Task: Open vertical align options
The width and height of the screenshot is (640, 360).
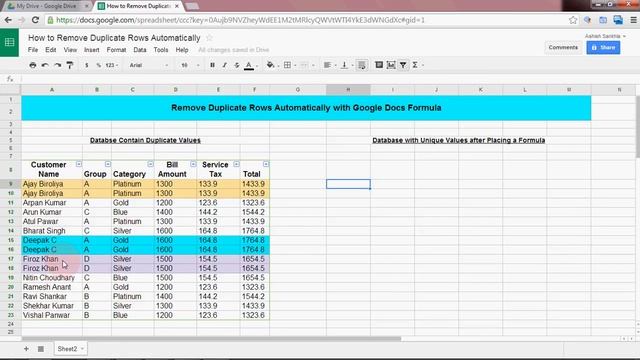Action: 346,65
